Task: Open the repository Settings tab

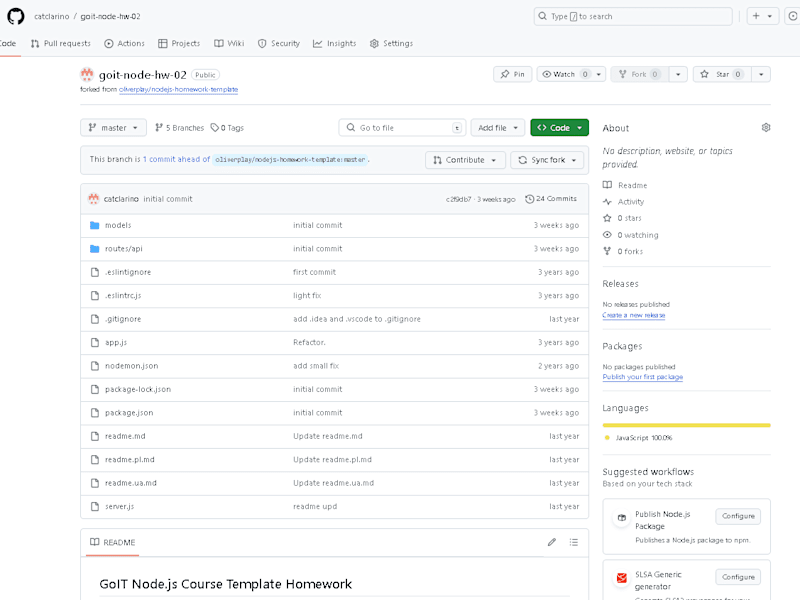Action: (x=391, y=43)
